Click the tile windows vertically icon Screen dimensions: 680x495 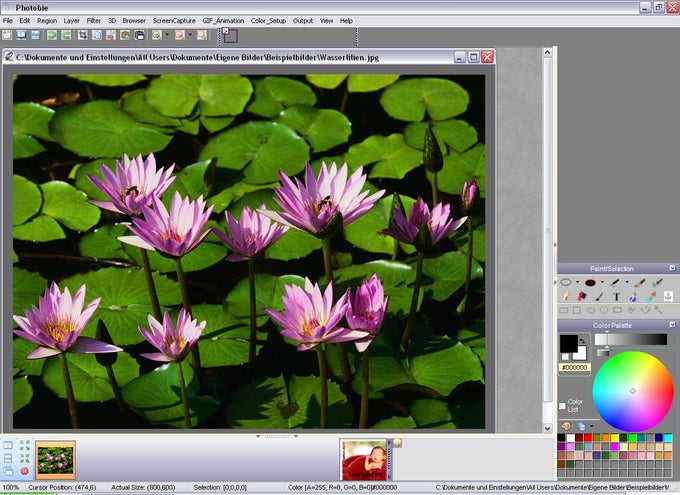[8, 445]
